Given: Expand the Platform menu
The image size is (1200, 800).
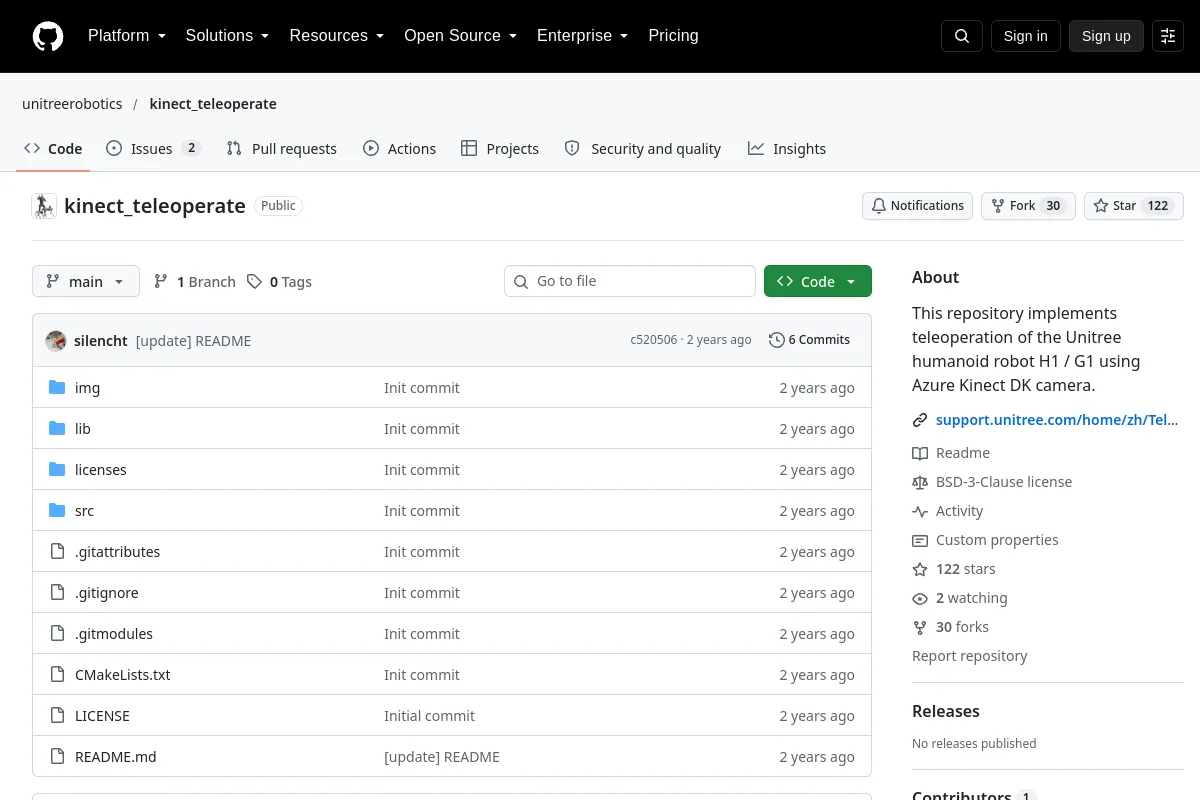Looking at the screenshot, I should (127, 36).
